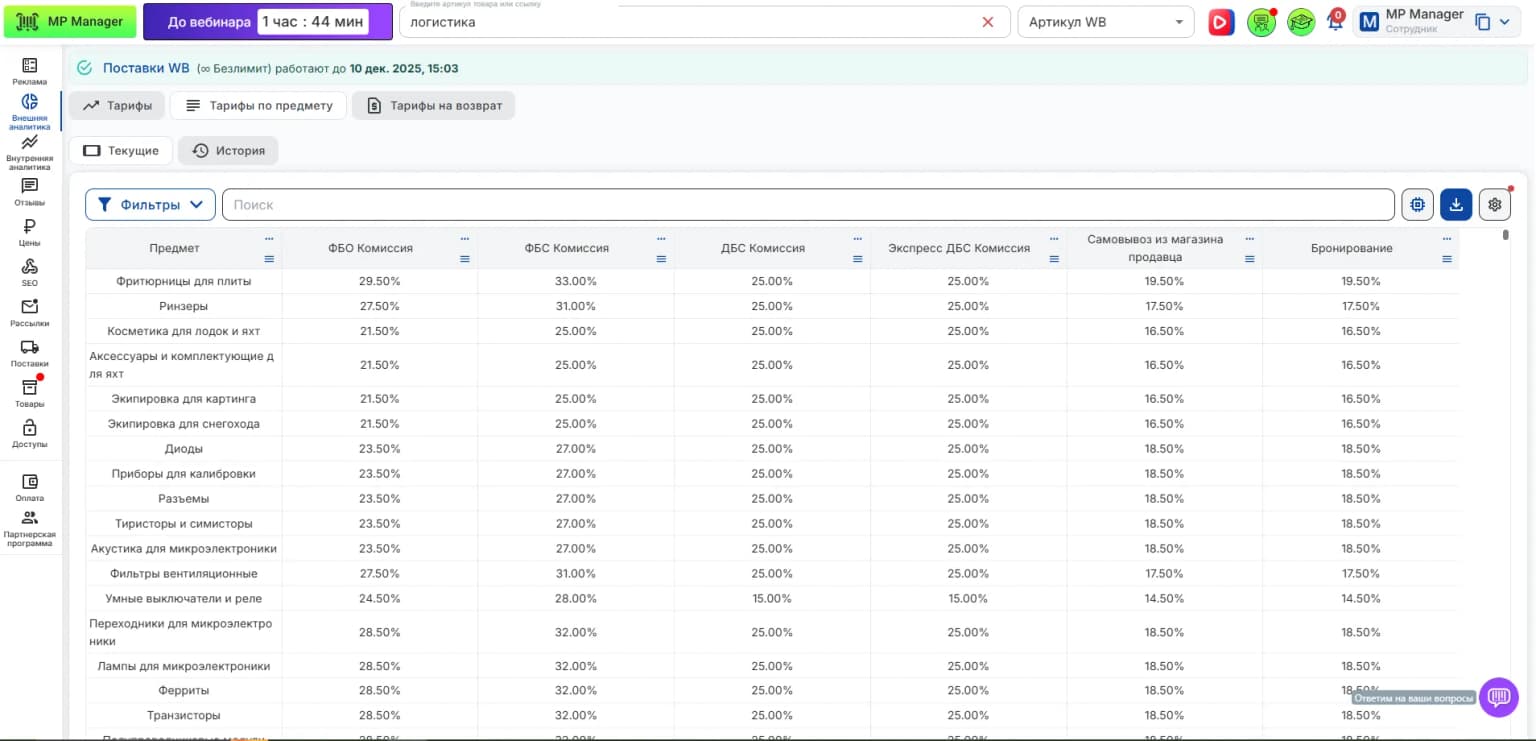
Task: Click the Диоды row name
Action: (x=184, y=449)
